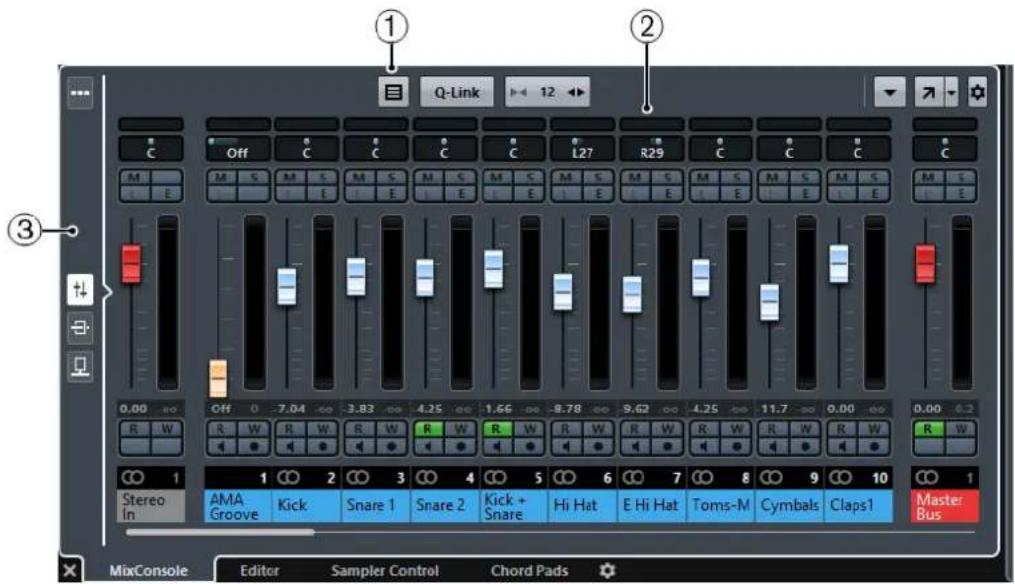Select the Kick channel name label

(x=307, y=506)
